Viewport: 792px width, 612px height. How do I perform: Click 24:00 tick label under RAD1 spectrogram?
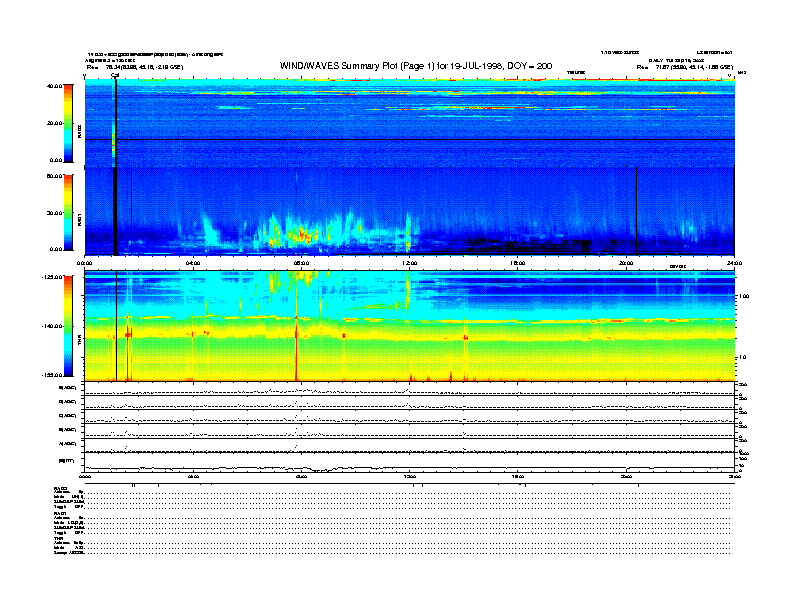pos(734,263)
